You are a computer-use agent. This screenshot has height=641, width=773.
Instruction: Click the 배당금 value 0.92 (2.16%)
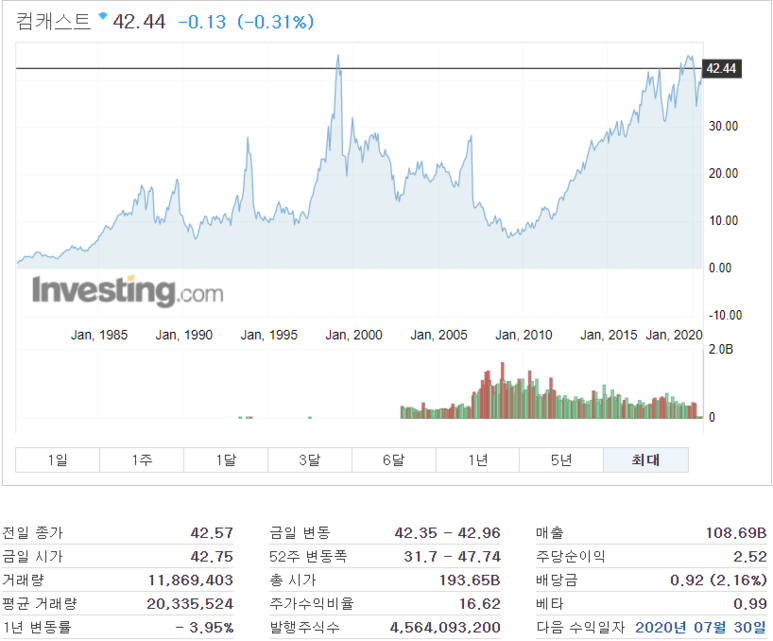(718, 580)
